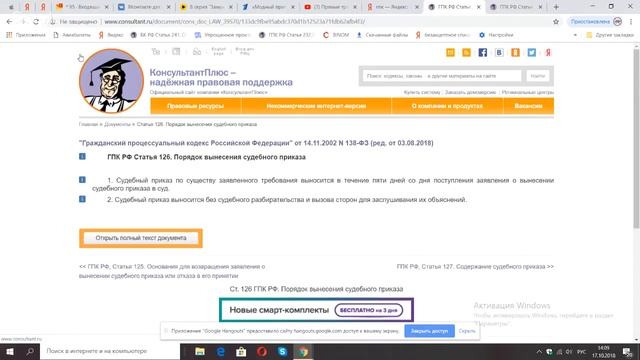The image size is (640, 360).
Task: Click info marker next to paragraph 1
Action: tap(82, 180)
